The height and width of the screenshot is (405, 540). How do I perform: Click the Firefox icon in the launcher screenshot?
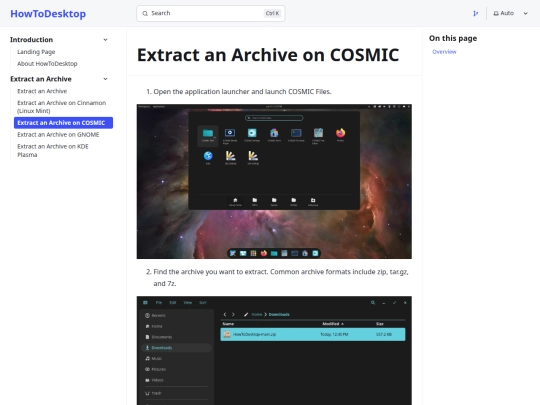pos(340,133)
